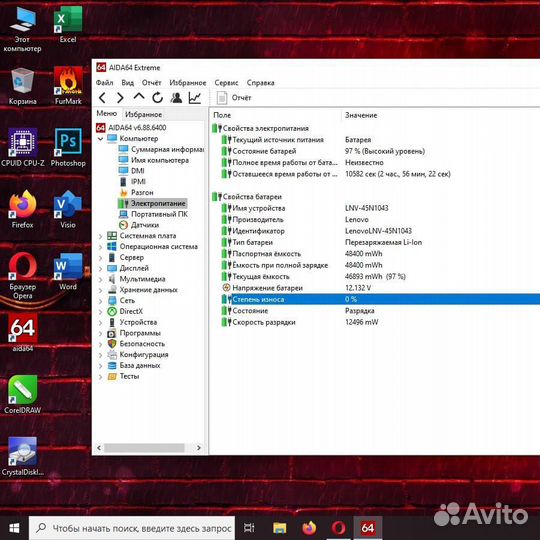Click the Windows Start button

click(14, 528)
